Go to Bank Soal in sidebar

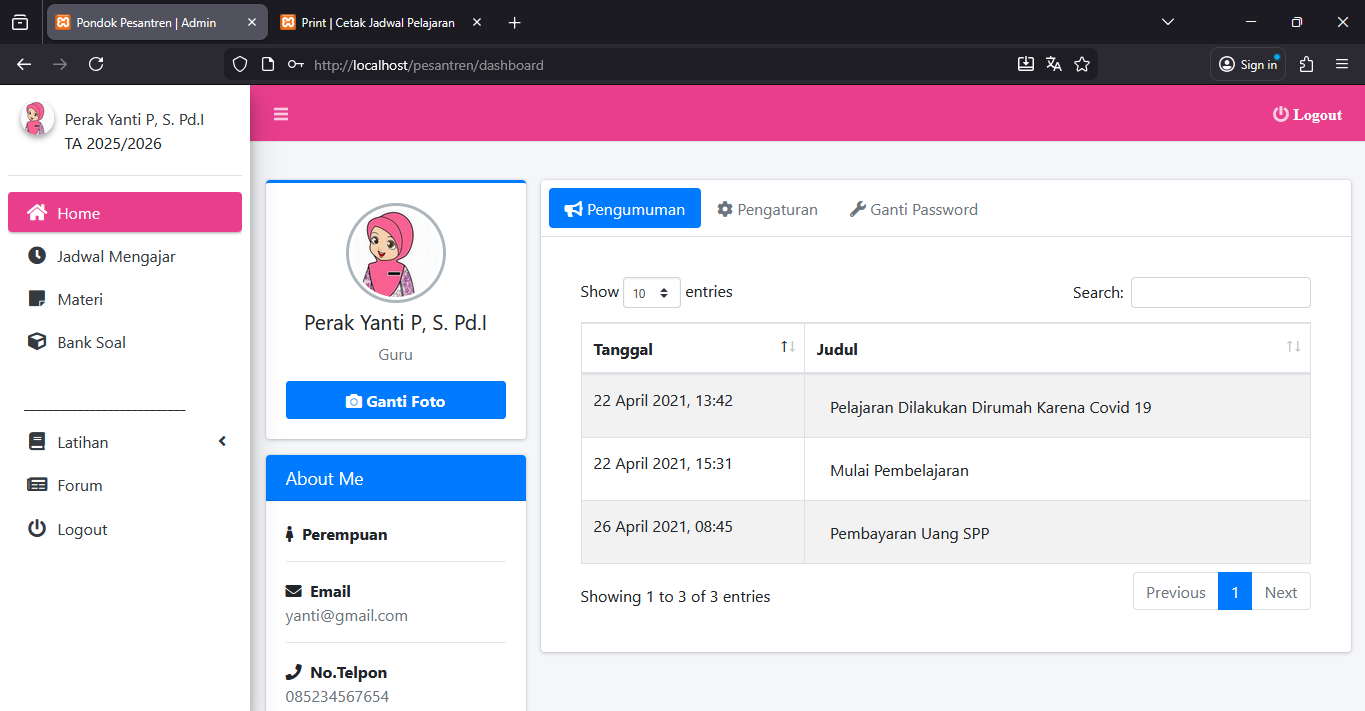[x=91, y=342]
